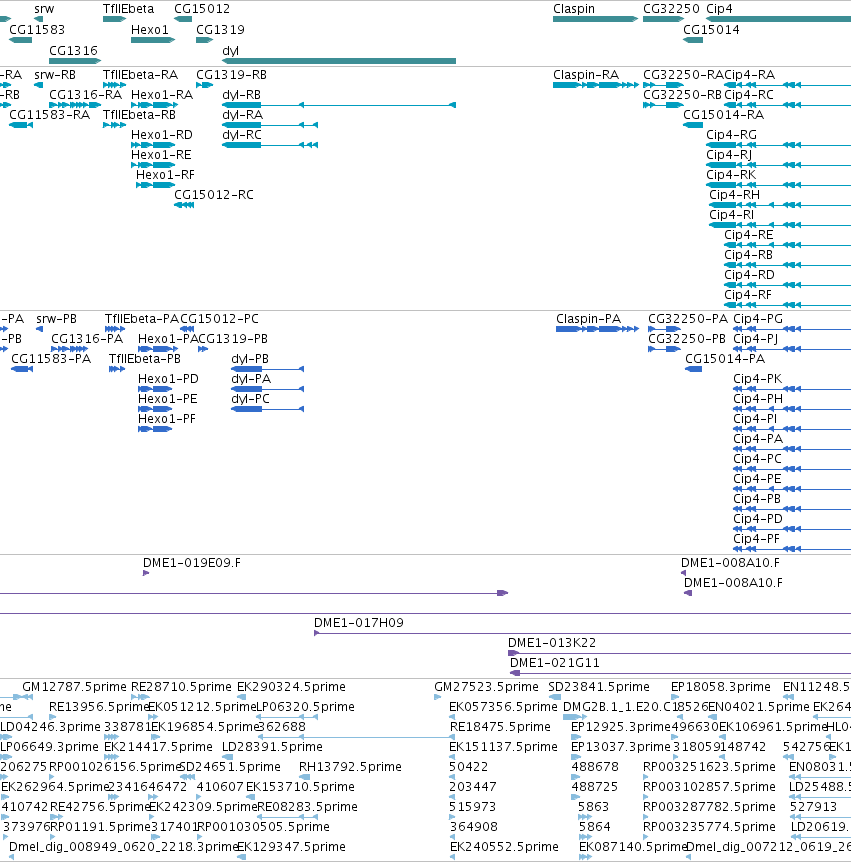Click EST SD23841.5prime
Image resolution: width=851 pixels, height=862 pixels.
point(599,687)
